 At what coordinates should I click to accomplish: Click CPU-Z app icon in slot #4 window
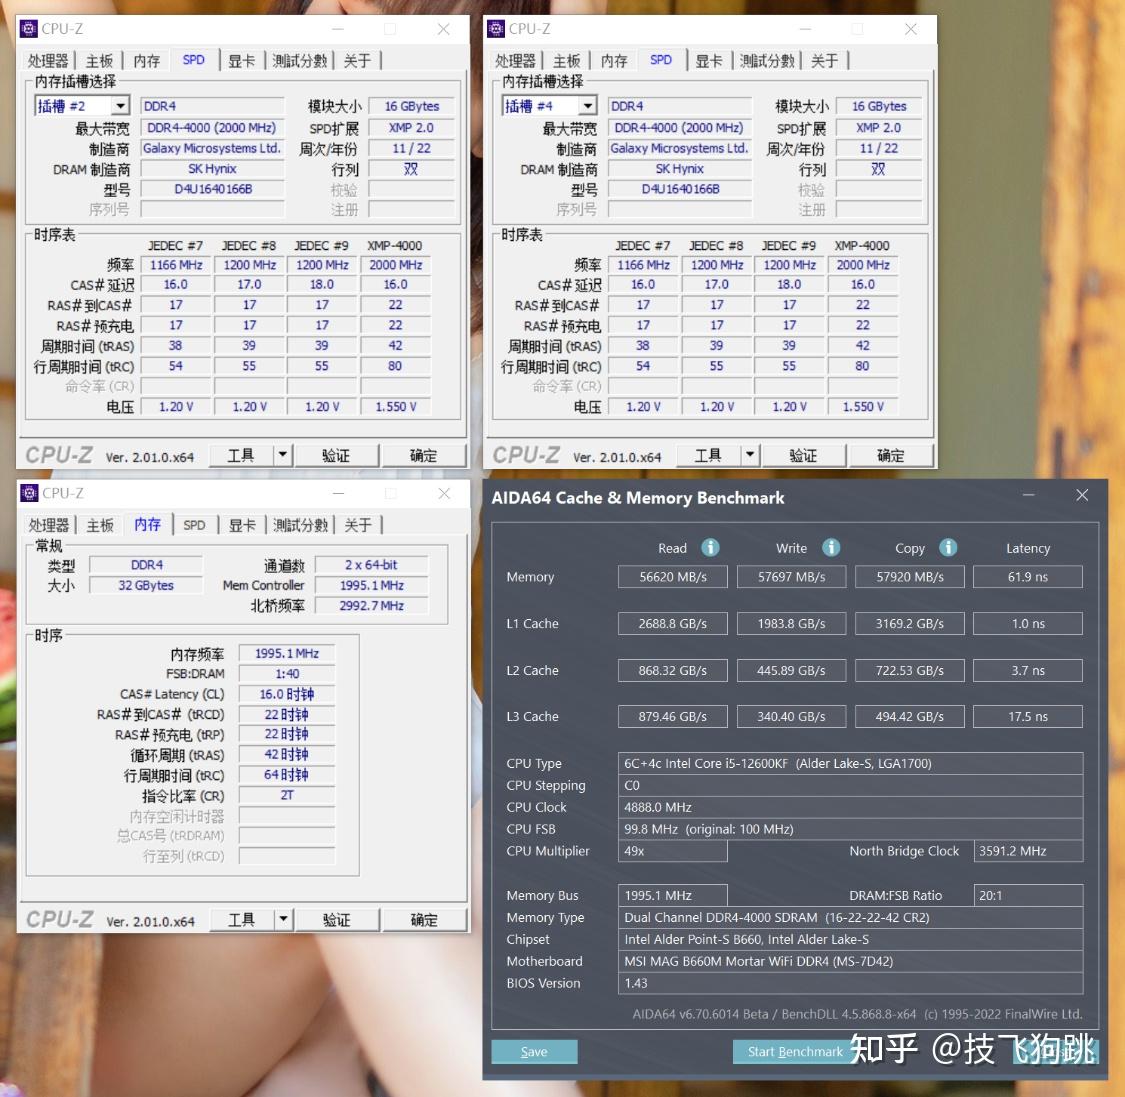[x=496, y=29]
